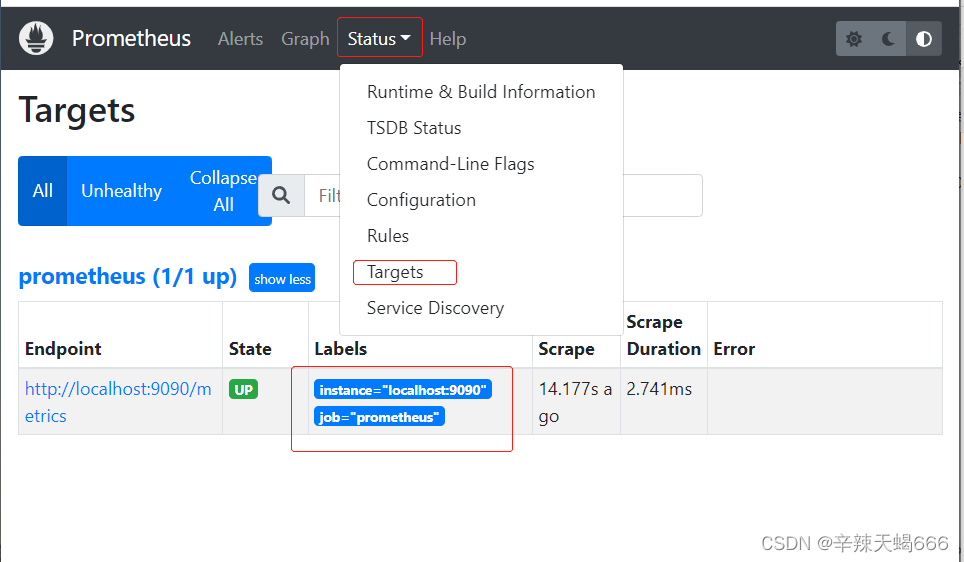Choose Command-Line Flags menu entry

click(x=451, y=164)
